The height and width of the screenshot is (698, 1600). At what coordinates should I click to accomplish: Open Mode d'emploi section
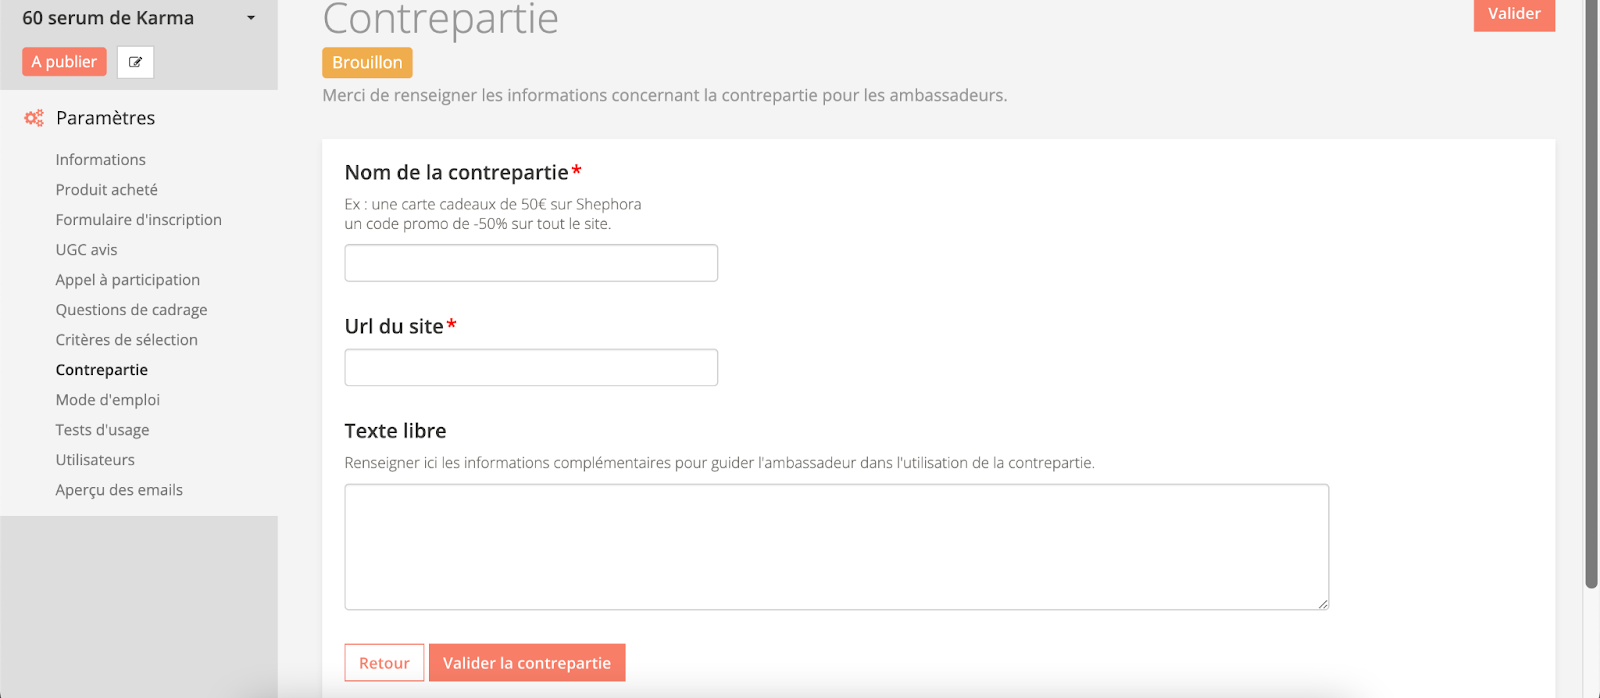[x=107, y=400]
